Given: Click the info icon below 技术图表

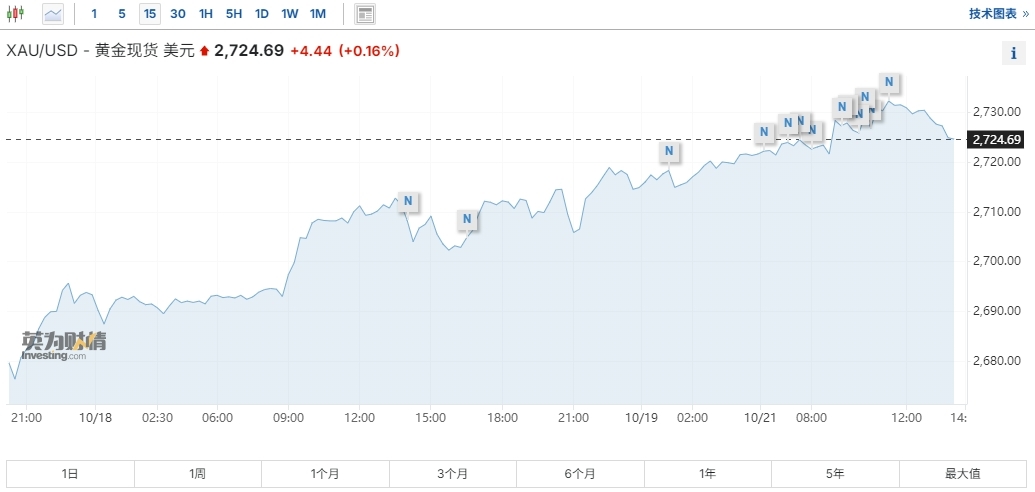Looking at the screenshot, I should click(x=1011, y=54).
